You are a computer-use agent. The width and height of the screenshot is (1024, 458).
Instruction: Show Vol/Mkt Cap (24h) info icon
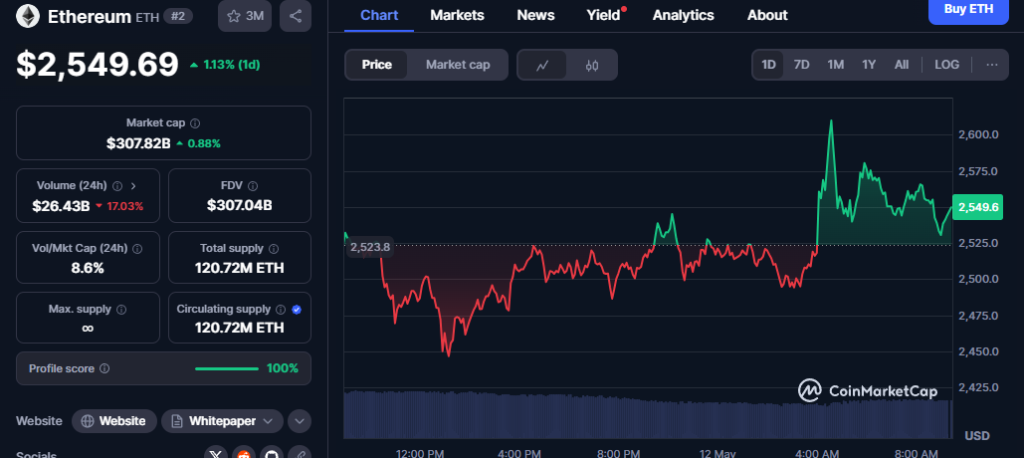coord(138,248)
